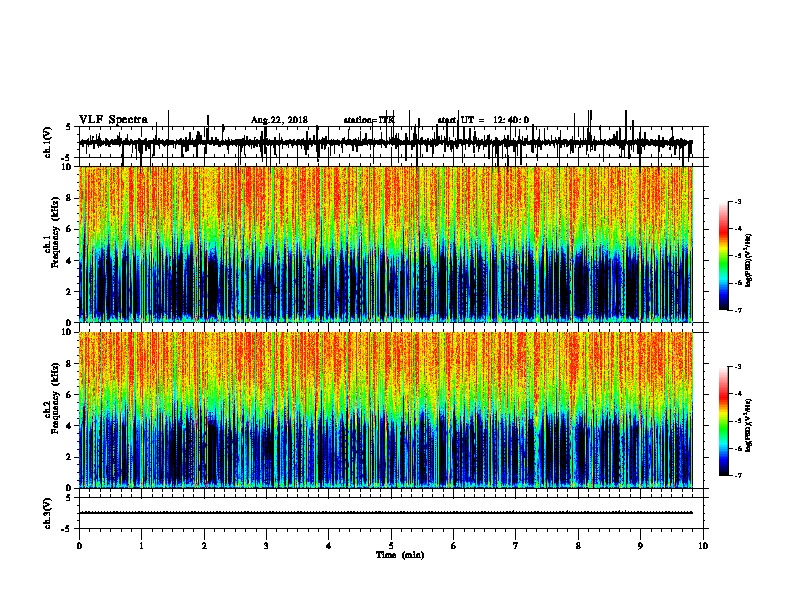The image size is (792, 612).
Task: Click the "-7" tick of the ch.2 colorbar
Action: (x=737, y=475)
